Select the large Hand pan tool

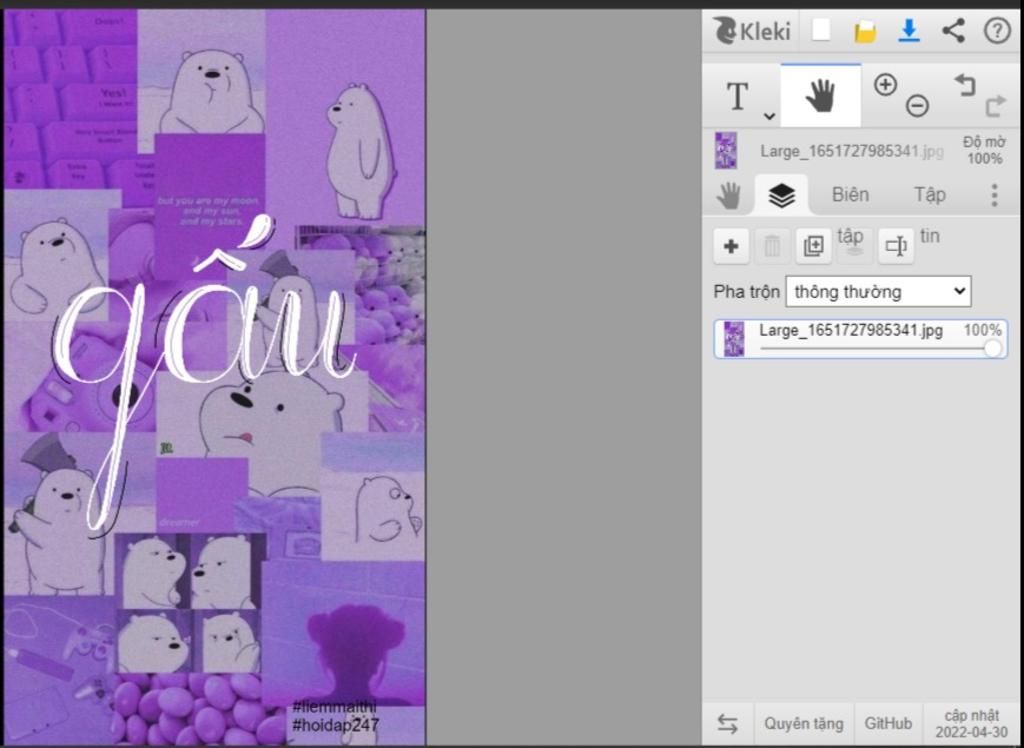(820, 95)
